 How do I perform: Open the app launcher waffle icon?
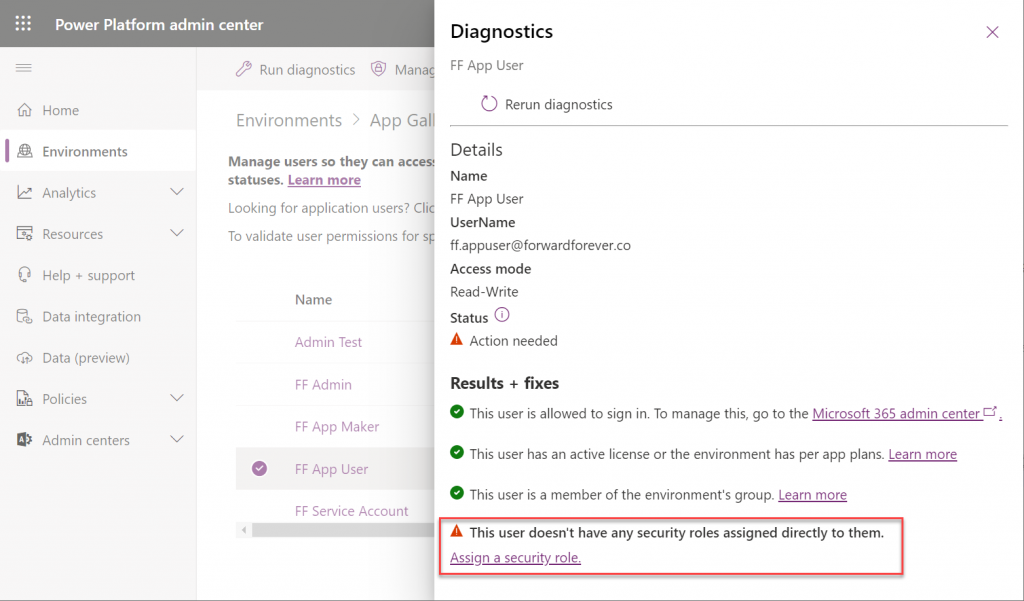(x=24, y=24)
